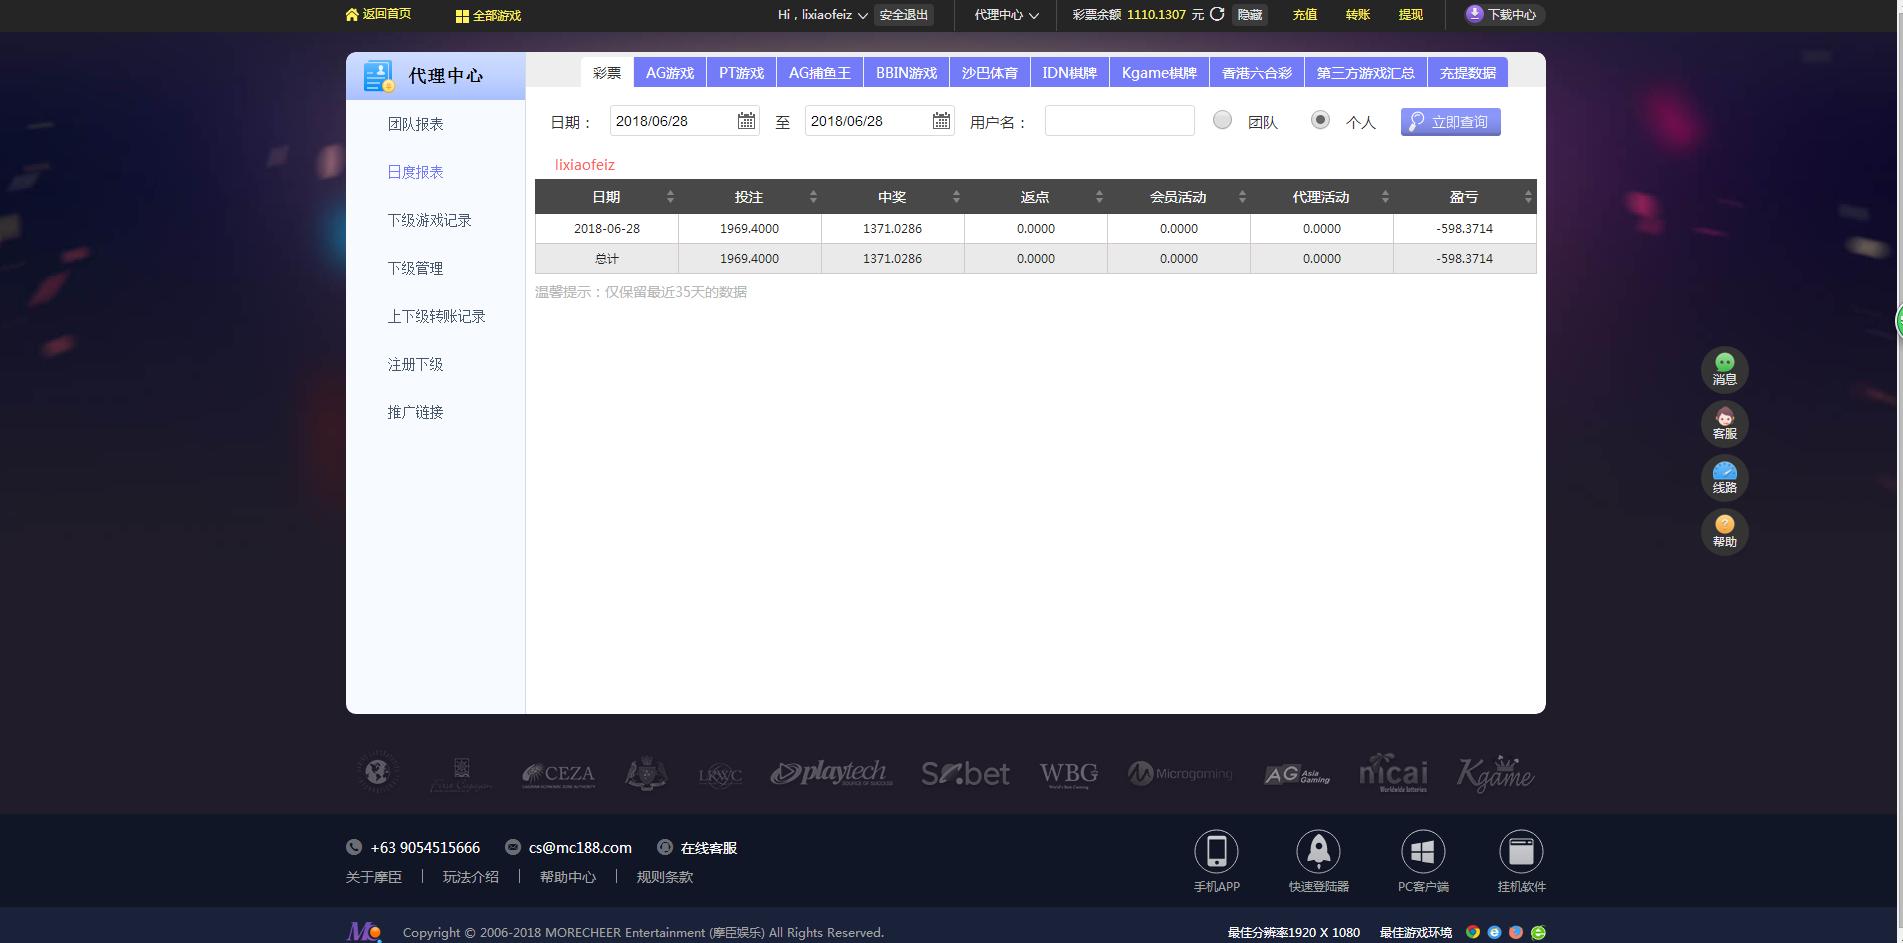1903x943 pixels.
Task: Click the 用户名 username input field
Action: [1118, 120]
